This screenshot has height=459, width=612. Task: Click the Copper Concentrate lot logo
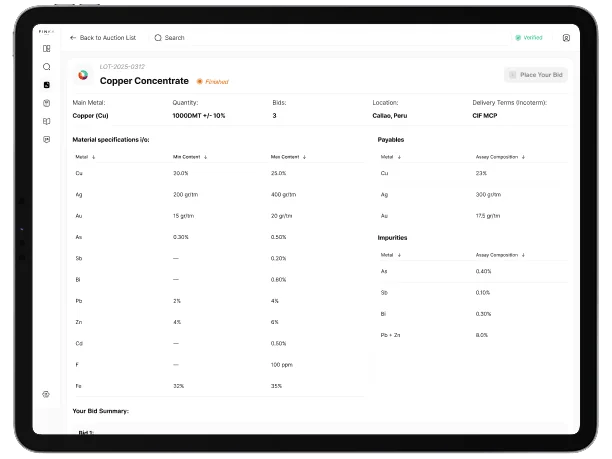click(83, 75)
